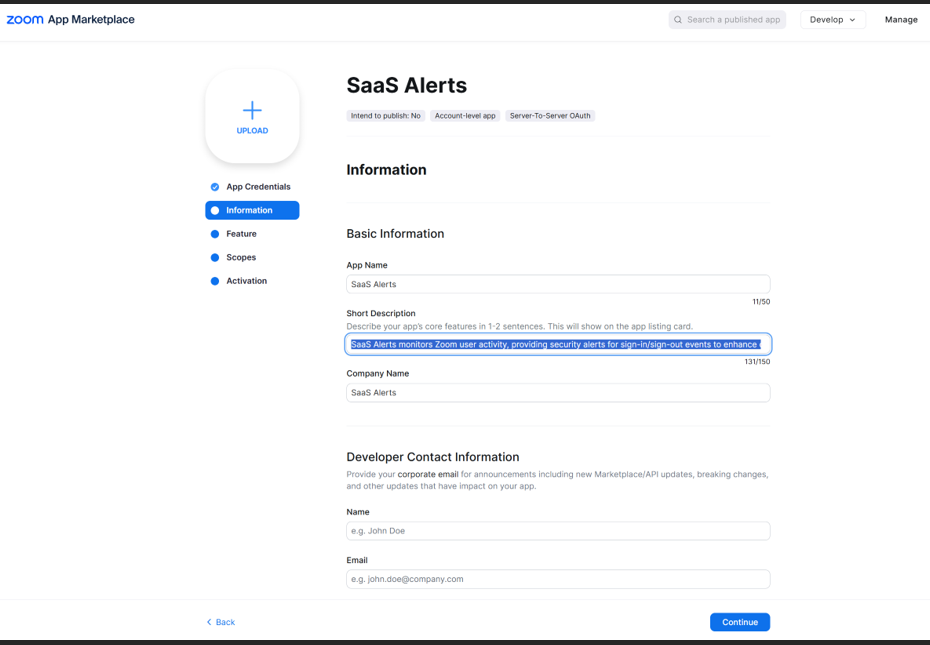930x645 pixels.
Task: Click the developer Email input field
Action: 558,579
